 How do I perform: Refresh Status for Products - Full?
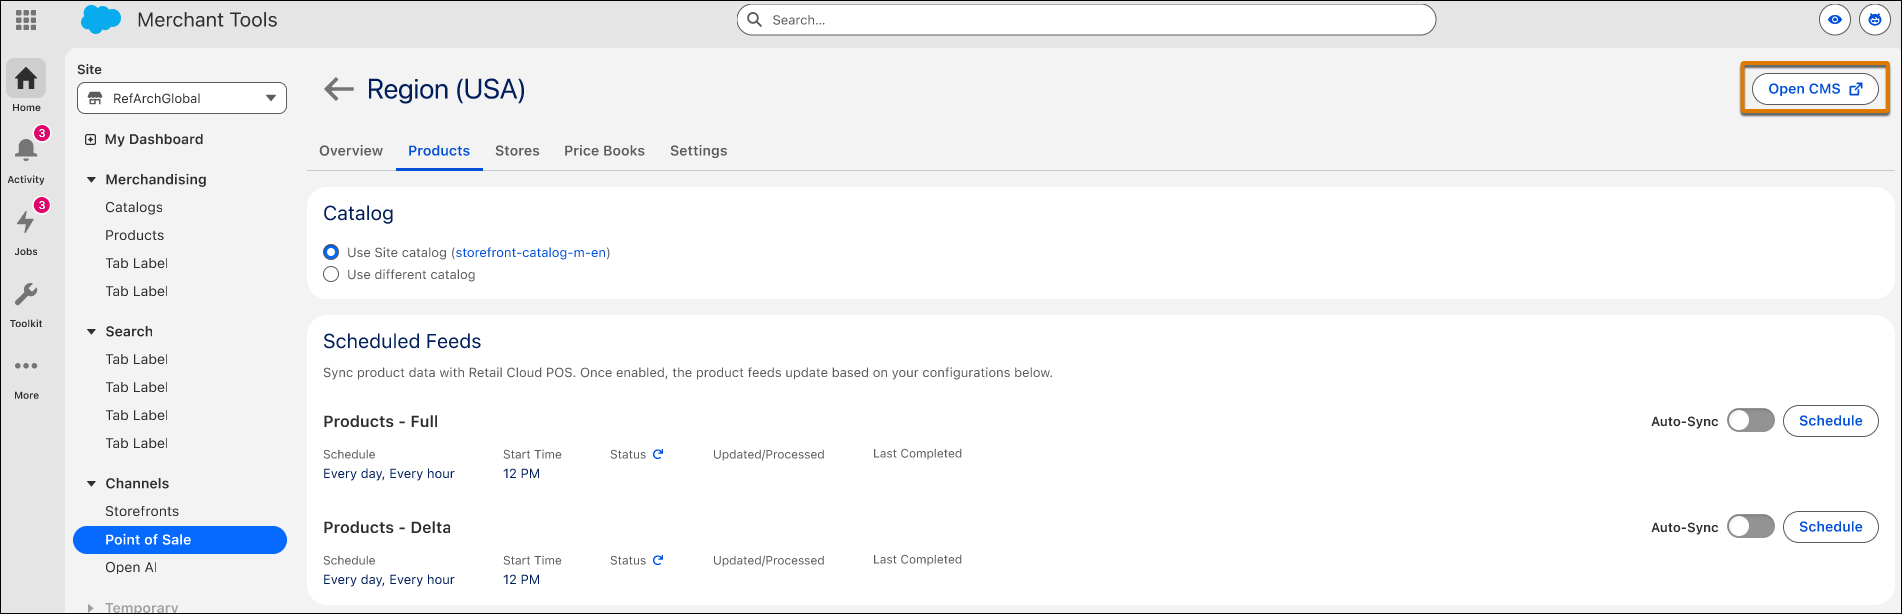point(658,454)
